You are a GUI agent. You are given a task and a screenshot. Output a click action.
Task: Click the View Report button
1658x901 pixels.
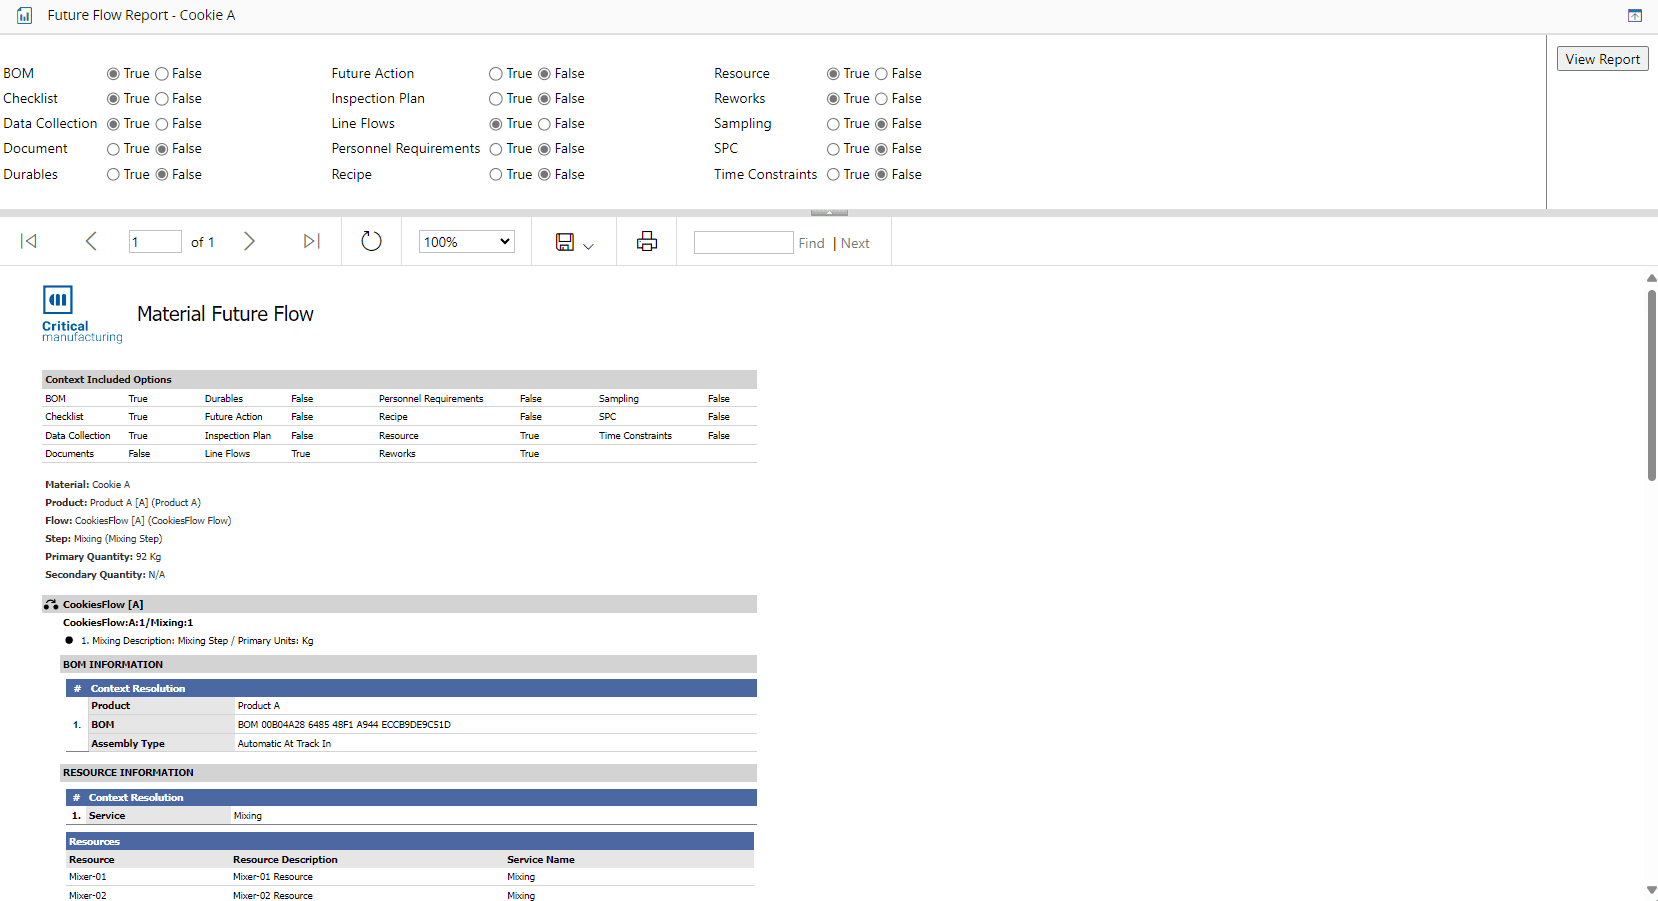1602,59
